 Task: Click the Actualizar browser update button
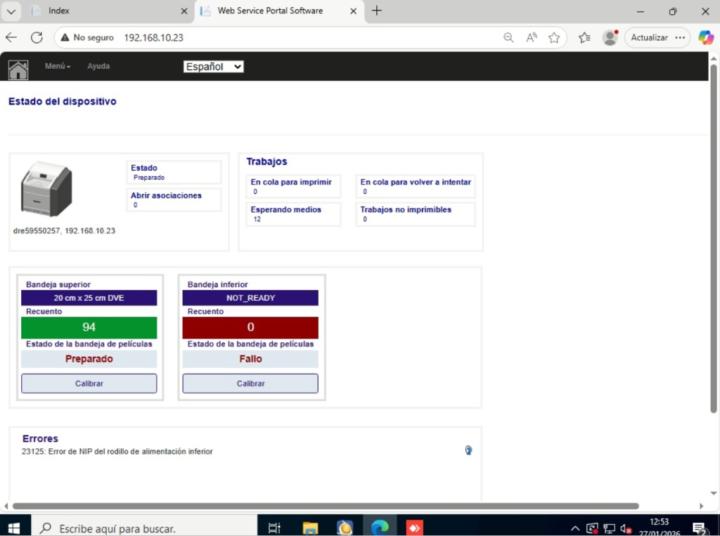649,37
